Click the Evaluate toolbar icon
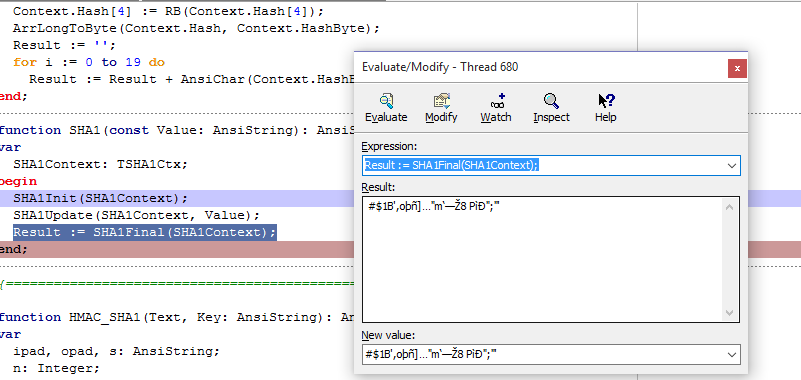This screenshot has width=801, height=380. [386, 101]
